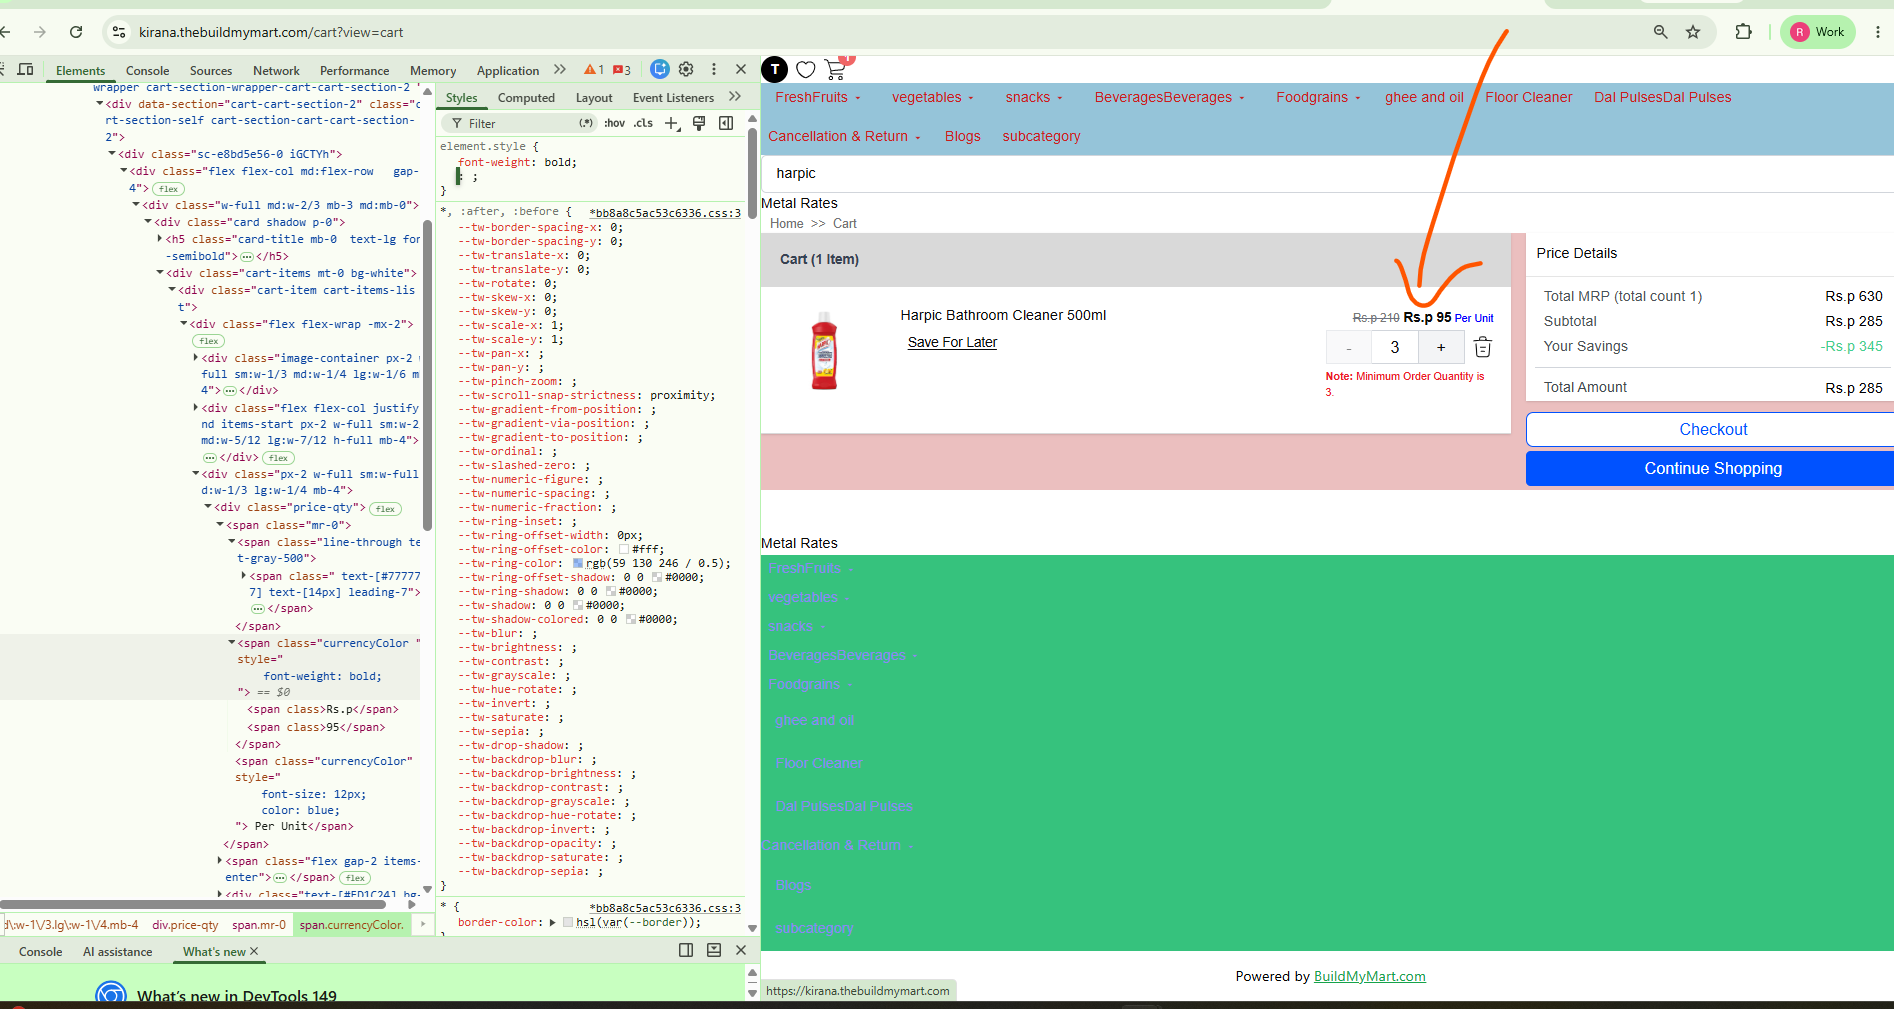Open the Performance tab
Screen dimensions: 1894x1009
tap(354, 70)
